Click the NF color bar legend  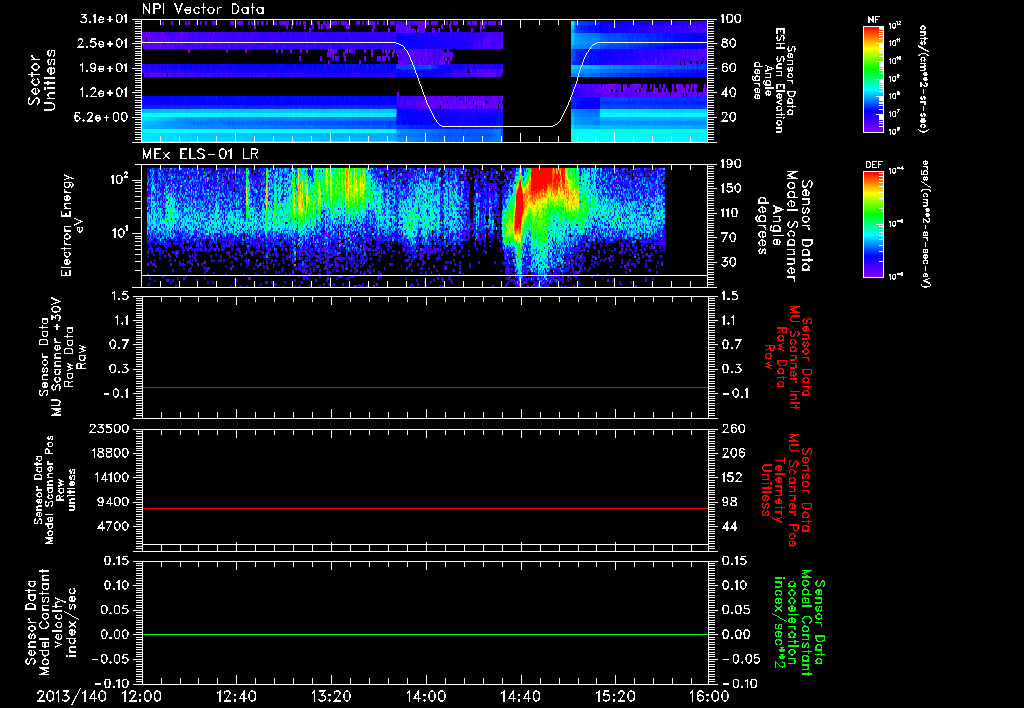coord(874,78)
